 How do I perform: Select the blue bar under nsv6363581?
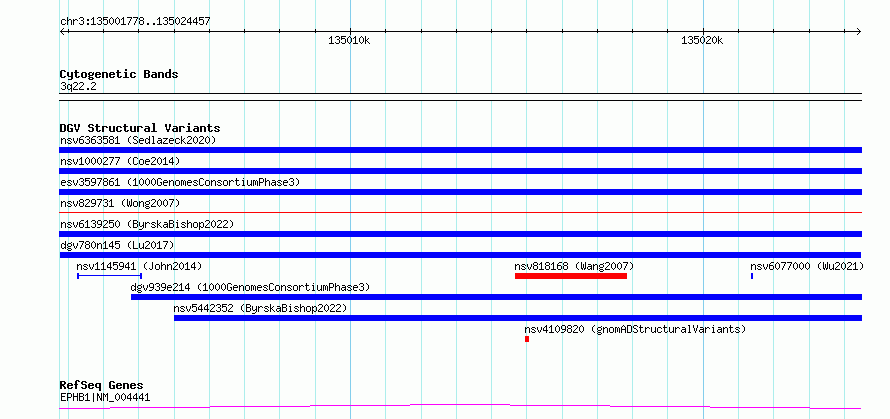point(460,150)
